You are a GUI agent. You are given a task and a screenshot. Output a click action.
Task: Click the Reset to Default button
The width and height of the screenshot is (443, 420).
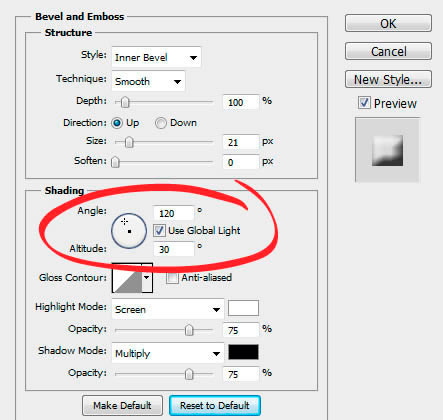coord(215,405)
